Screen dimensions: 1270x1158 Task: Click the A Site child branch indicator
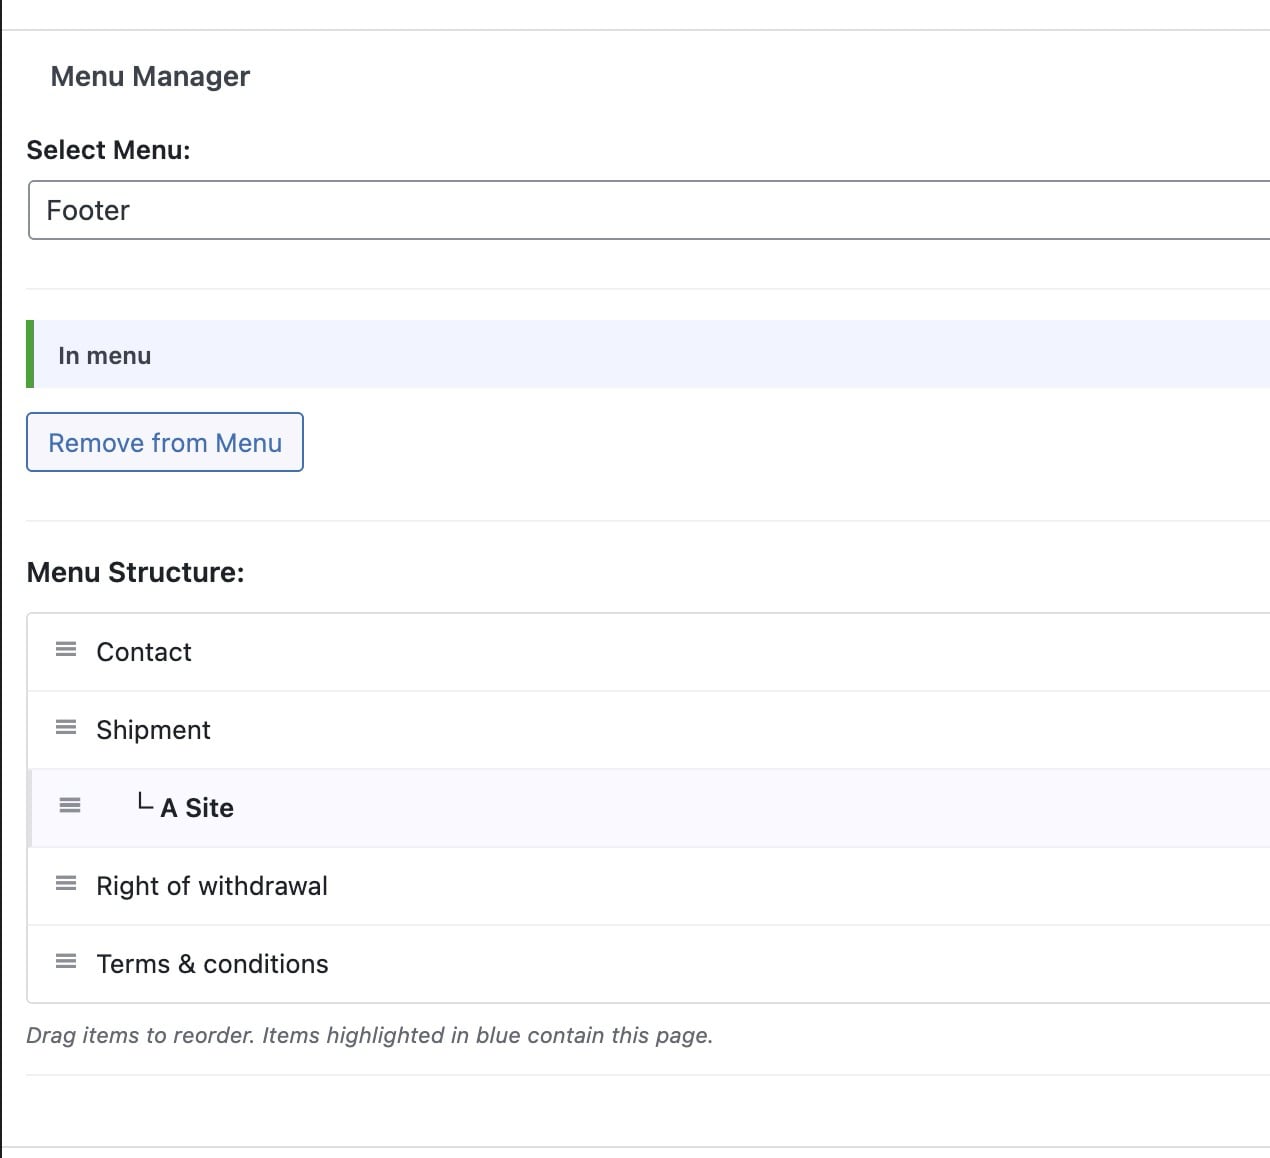145,803
